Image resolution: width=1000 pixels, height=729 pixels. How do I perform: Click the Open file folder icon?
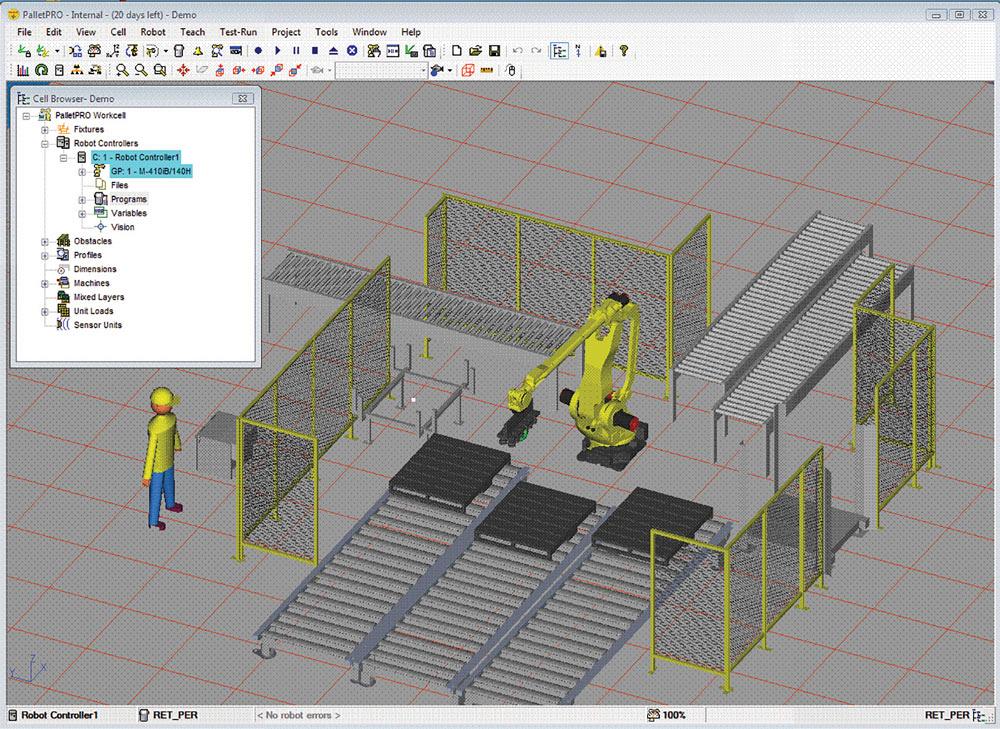(x=475, y=51)
